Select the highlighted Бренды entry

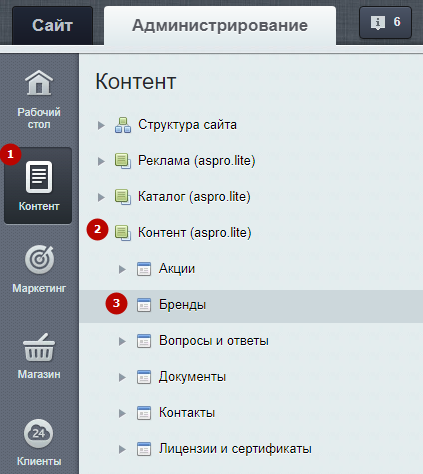(251, 306)
